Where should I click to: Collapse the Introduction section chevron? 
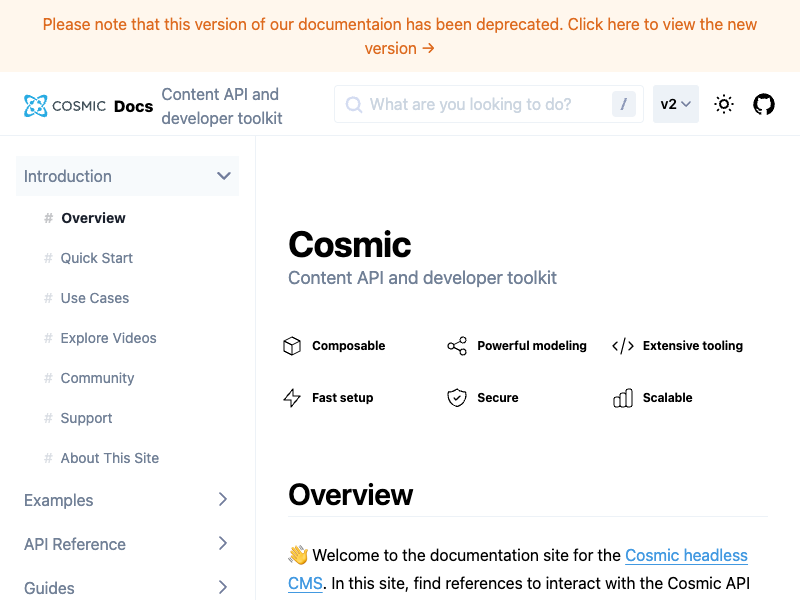(223, 176)
